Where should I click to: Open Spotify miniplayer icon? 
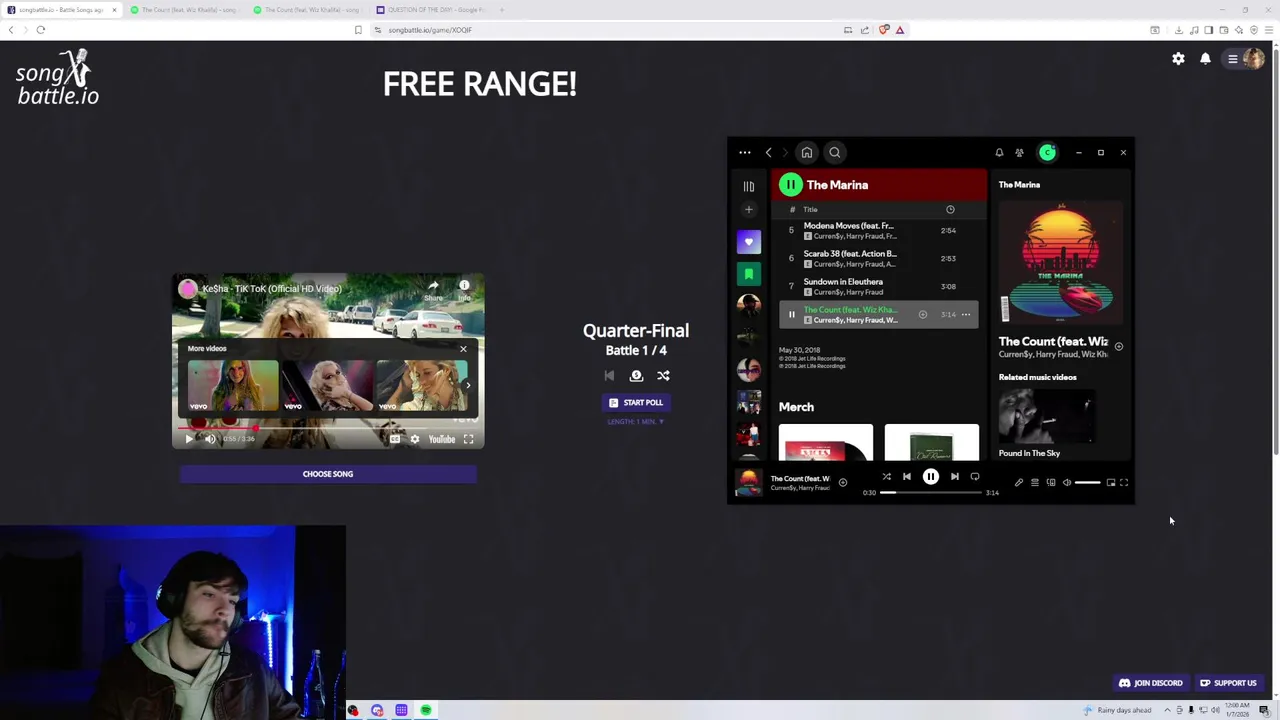pos(1110,483)
